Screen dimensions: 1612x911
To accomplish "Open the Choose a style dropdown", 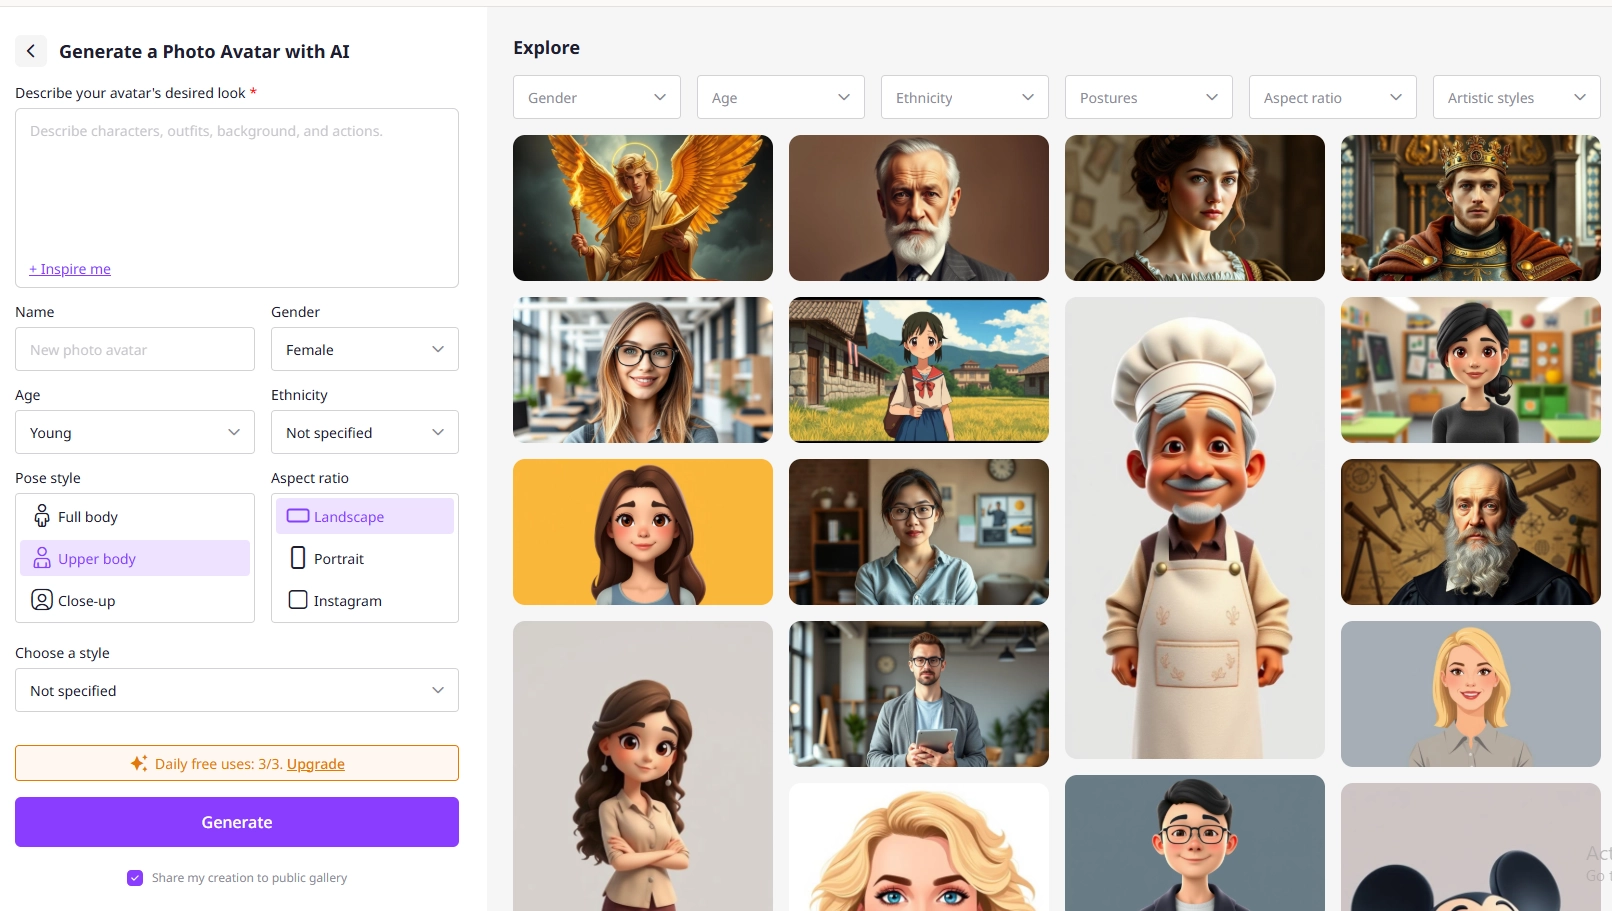I will [236, 690].
